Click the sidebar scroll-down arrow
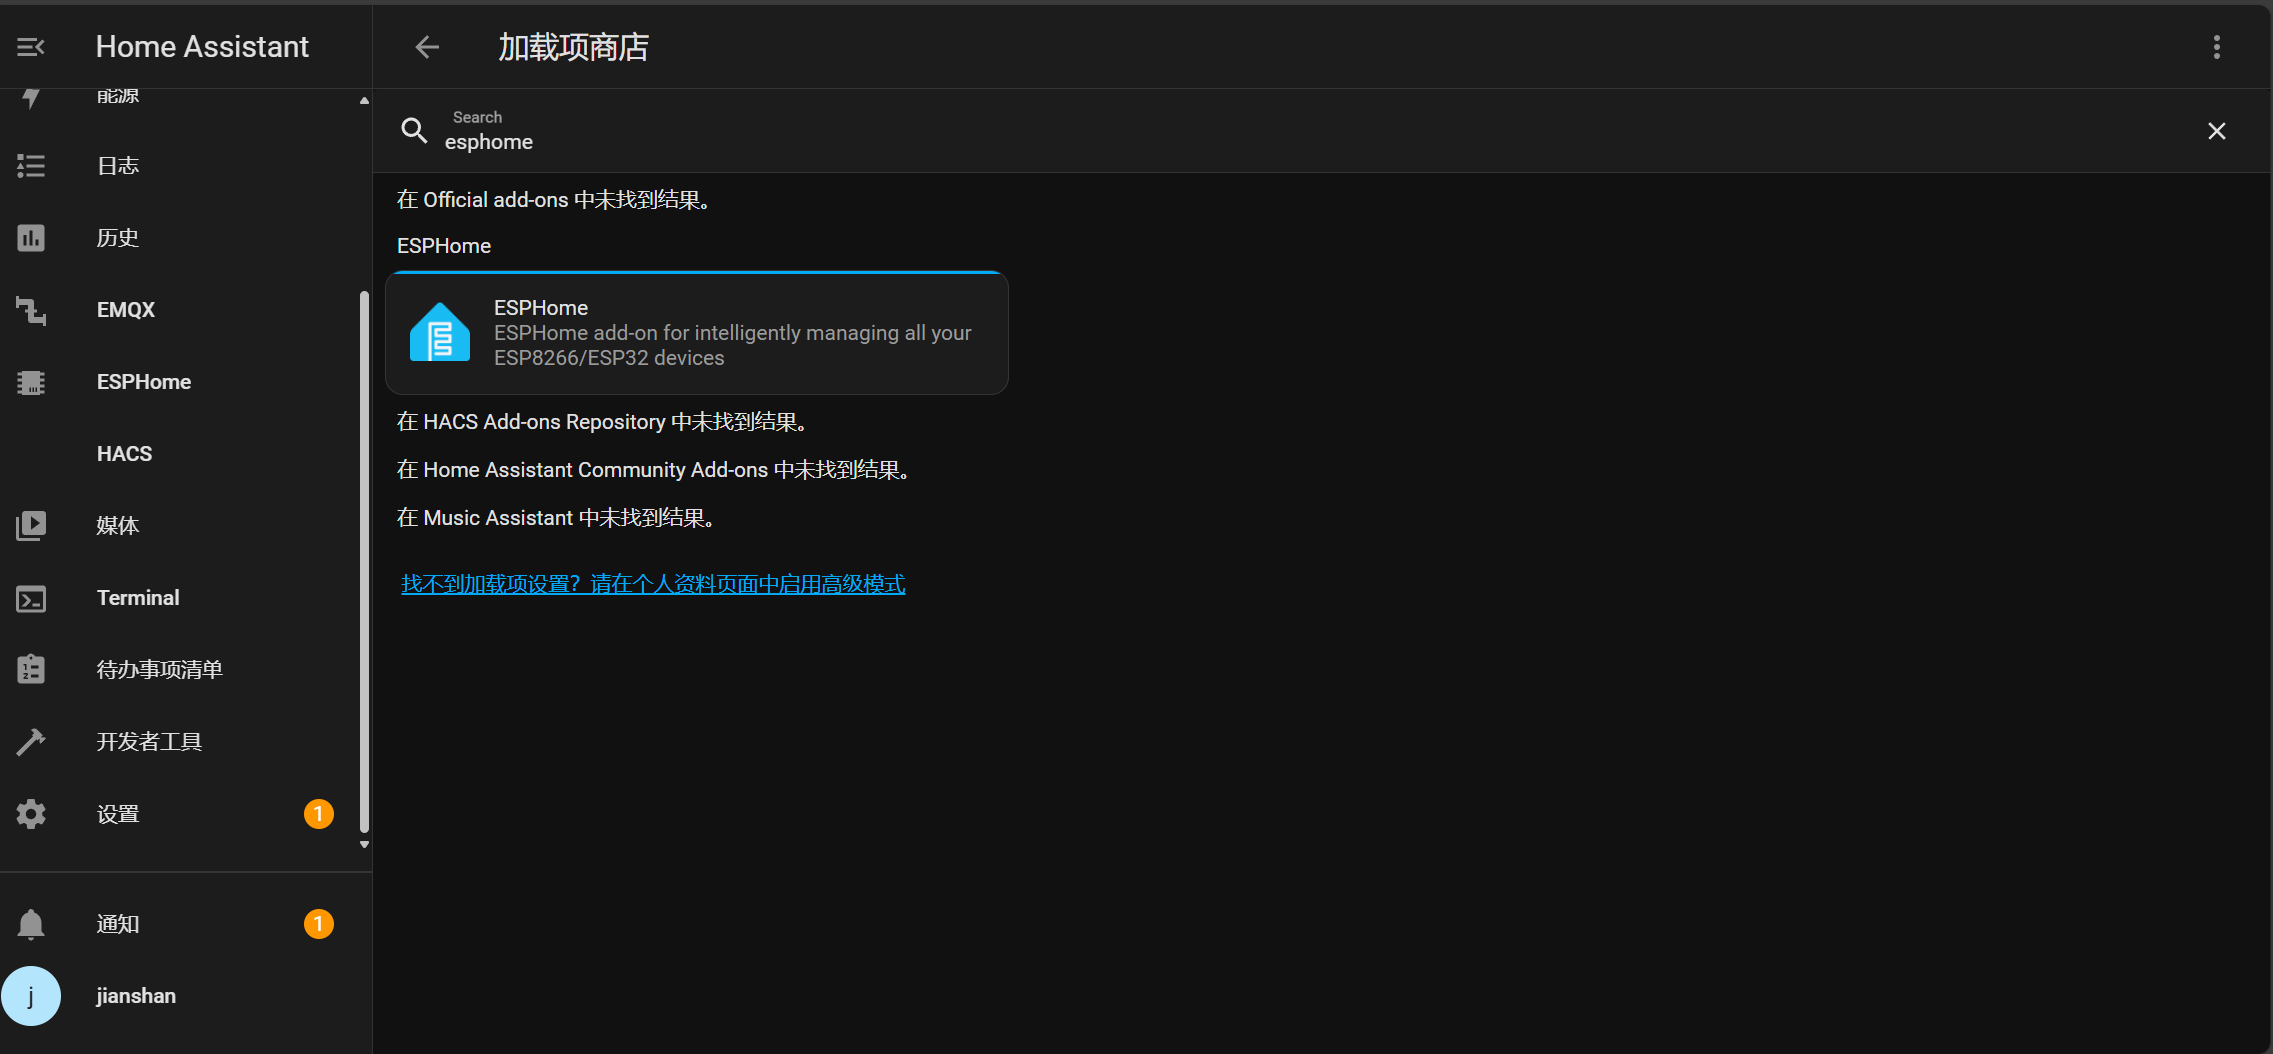Viewport: 2273px width, 1054px height. point(364,845)
